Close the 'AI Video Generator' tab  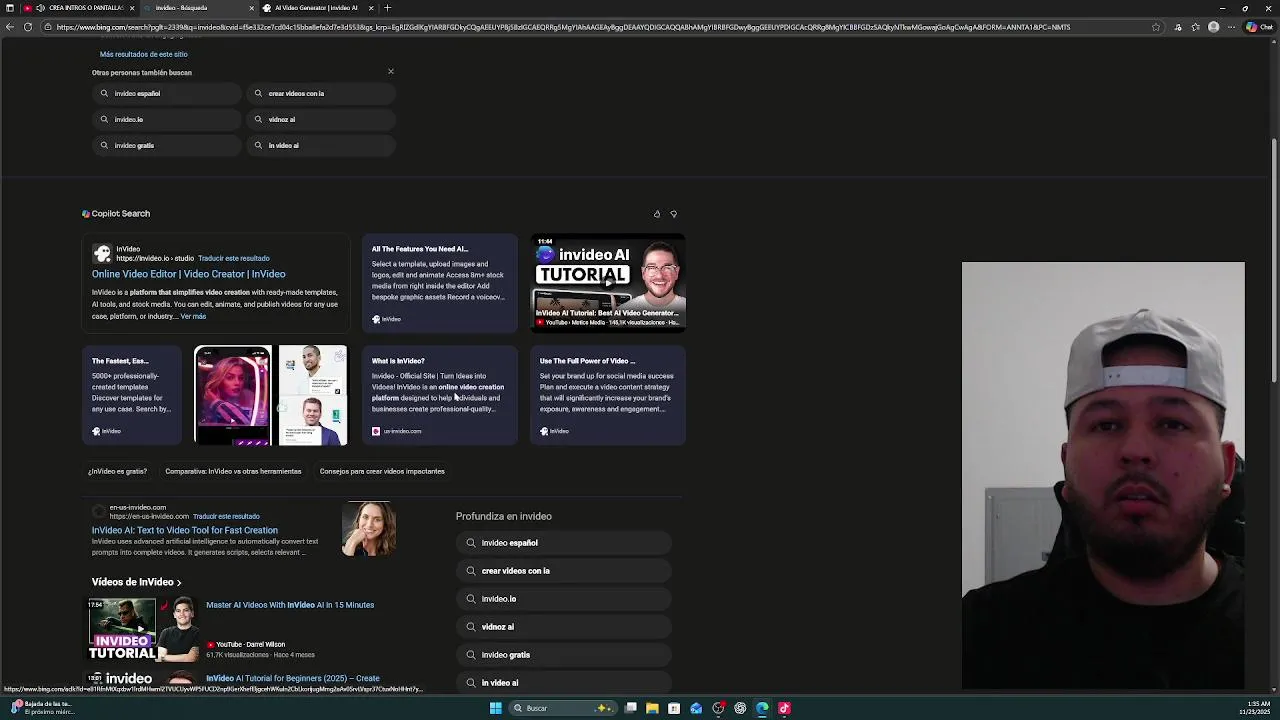click(371, 8)
